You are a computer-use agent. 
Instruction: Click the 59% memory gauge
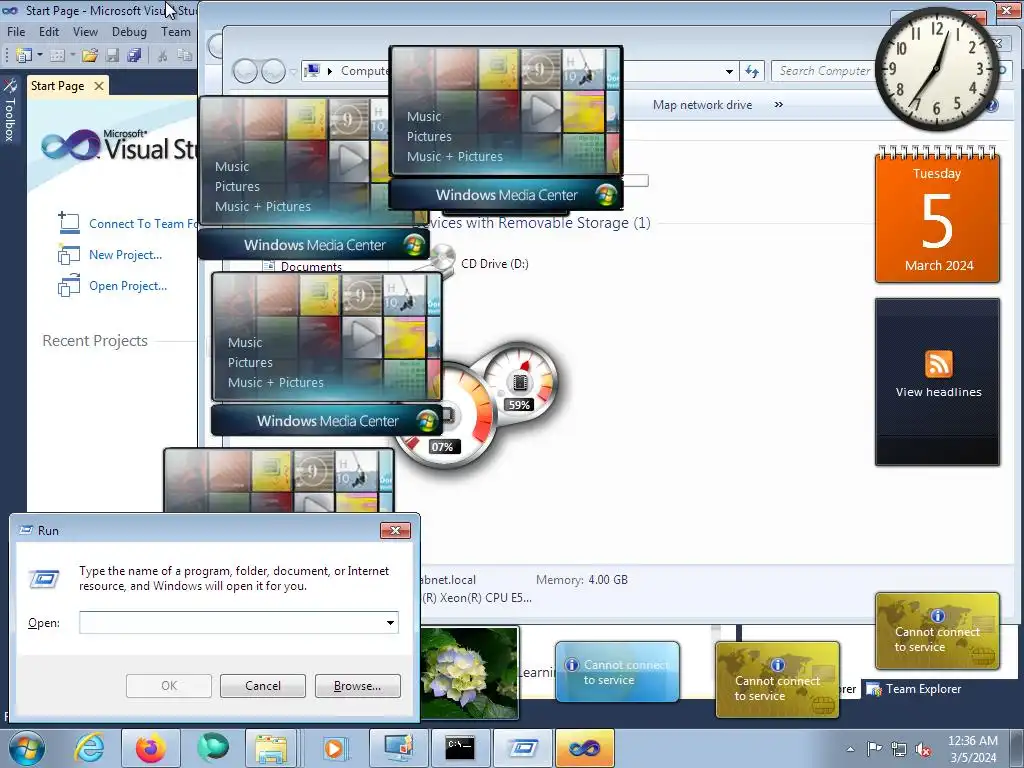(520, 381)
